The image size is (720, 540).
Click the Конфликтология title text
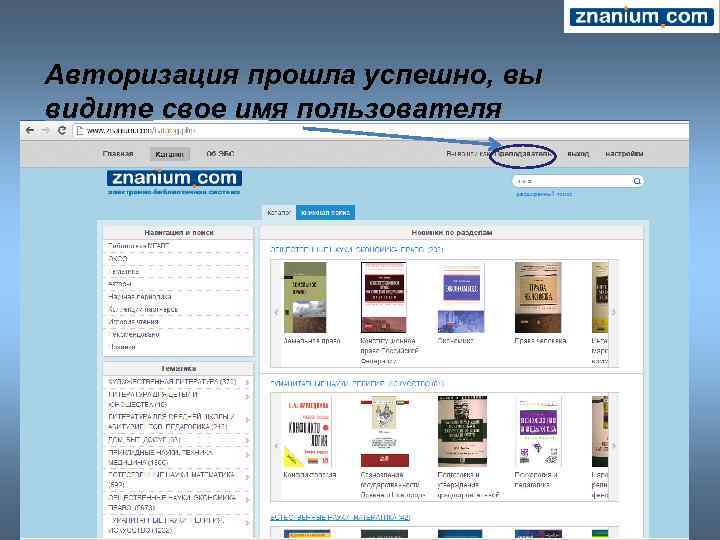(x=310, y=474)
